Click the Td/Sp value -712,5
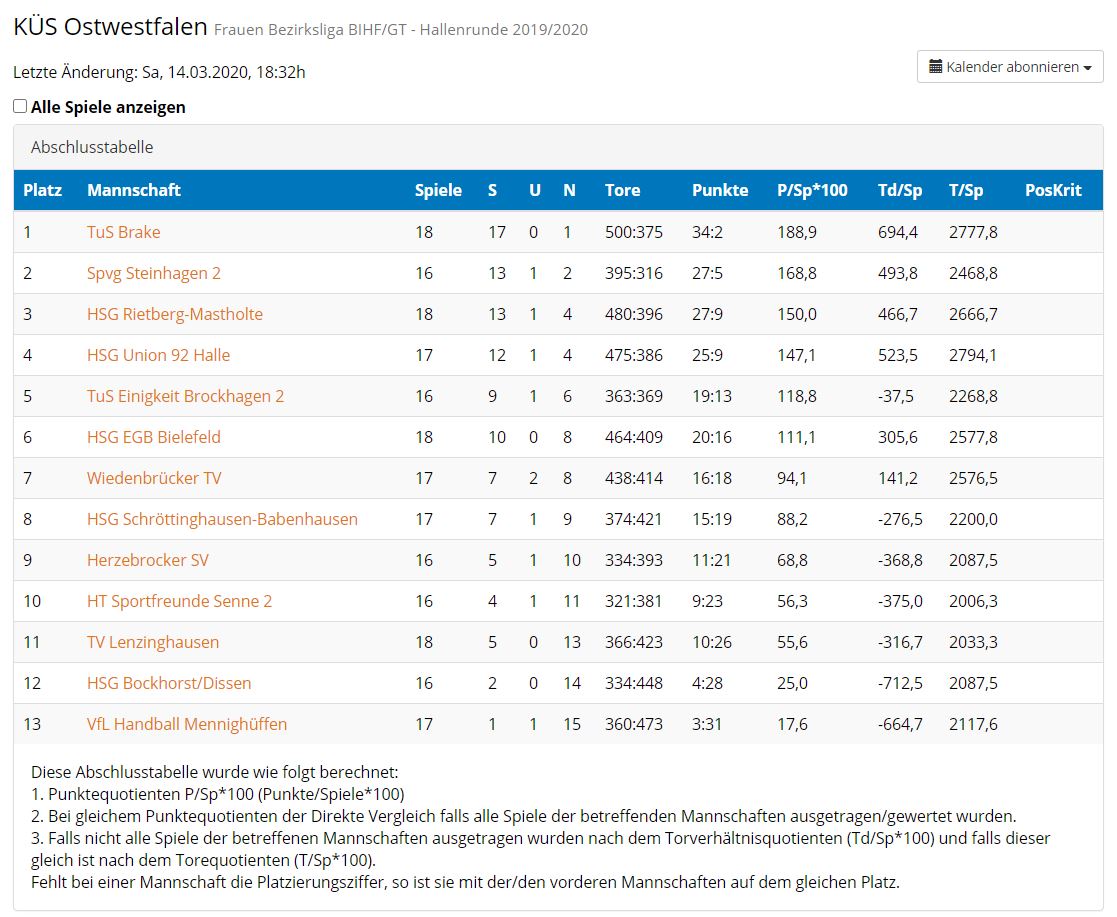Screen dimensions: 1117x917 click(900, 683)
